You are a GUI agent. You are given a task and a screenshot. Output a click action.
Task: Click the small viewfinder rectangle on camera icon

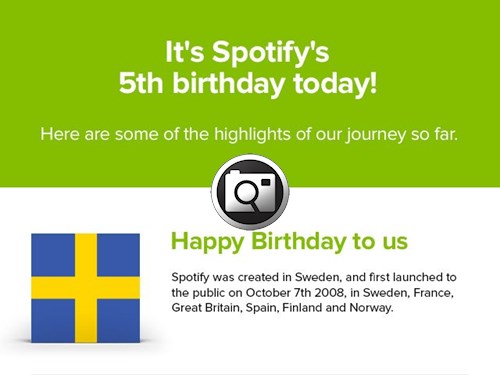(x=266, y=182)
